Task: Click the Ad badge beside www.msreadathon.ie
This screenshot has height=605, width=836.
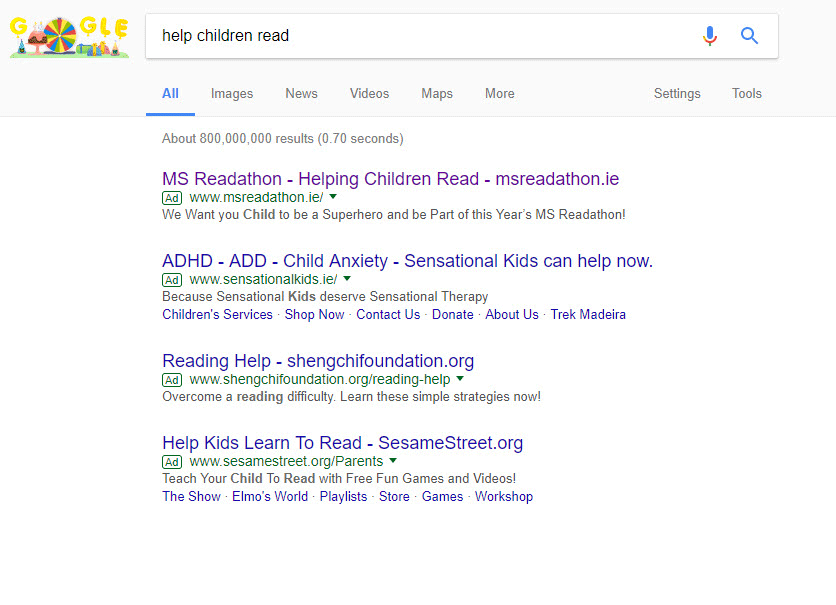Action: click(x=172, y=198)
